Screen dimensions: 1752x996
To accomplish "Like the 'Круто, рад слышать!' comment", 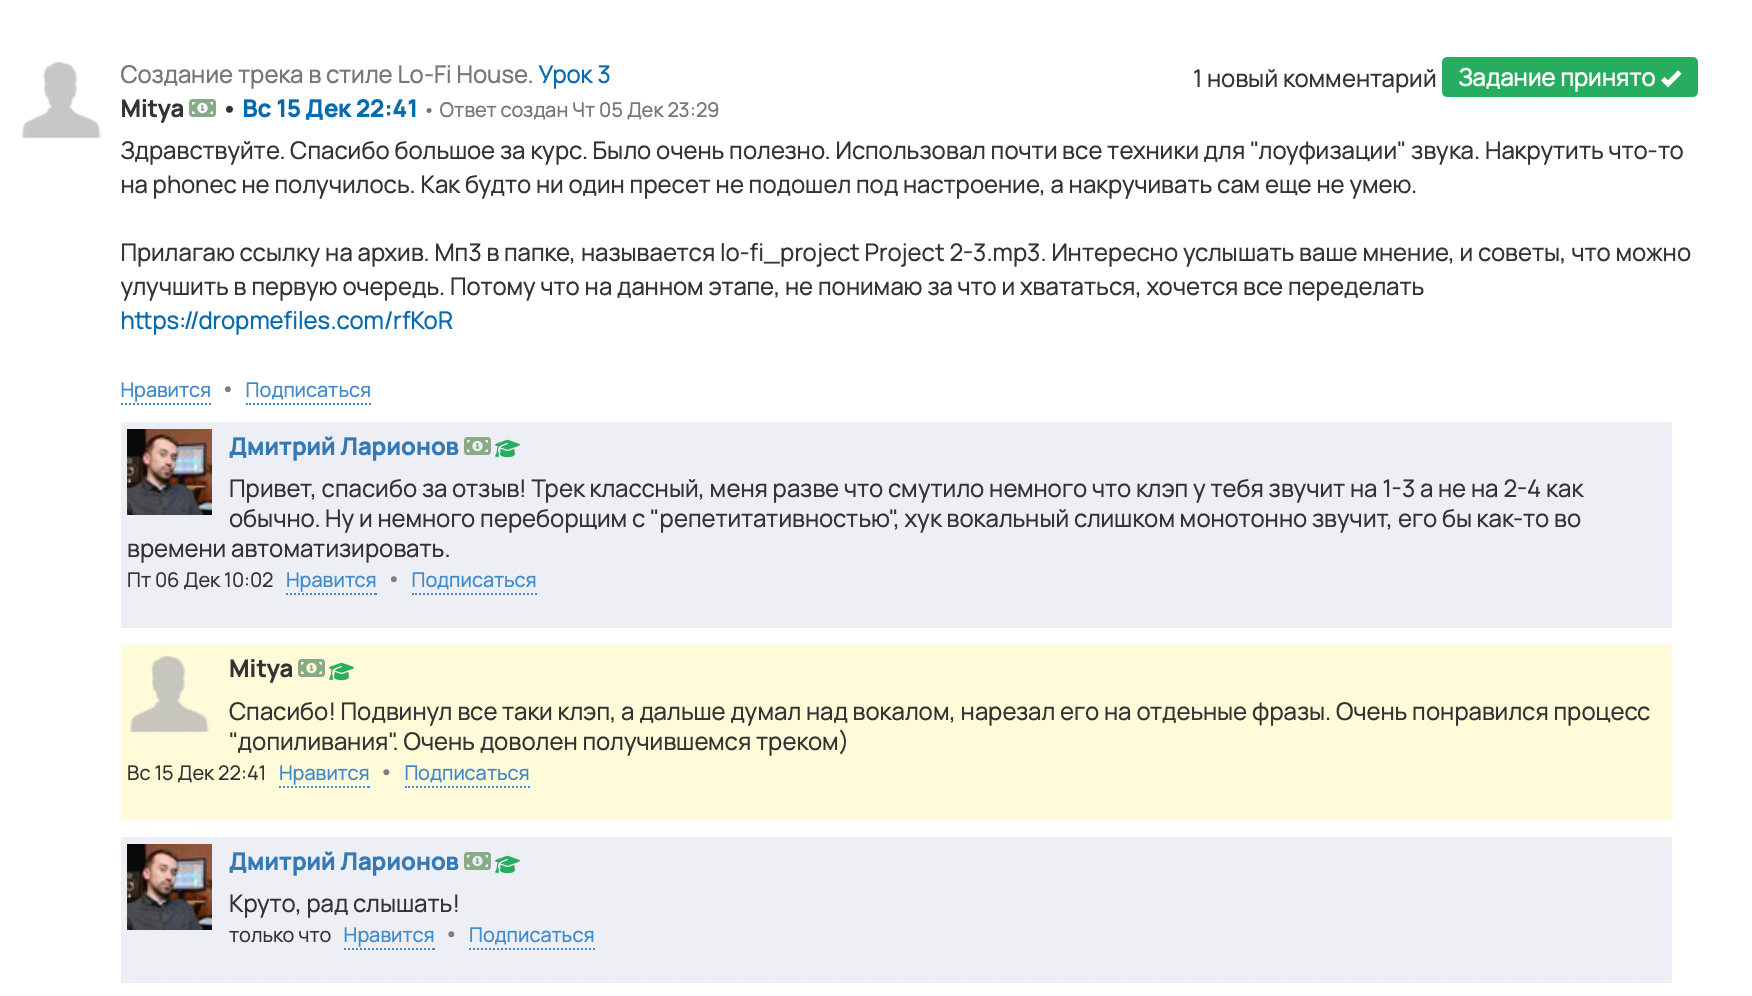I will [388, 935].
